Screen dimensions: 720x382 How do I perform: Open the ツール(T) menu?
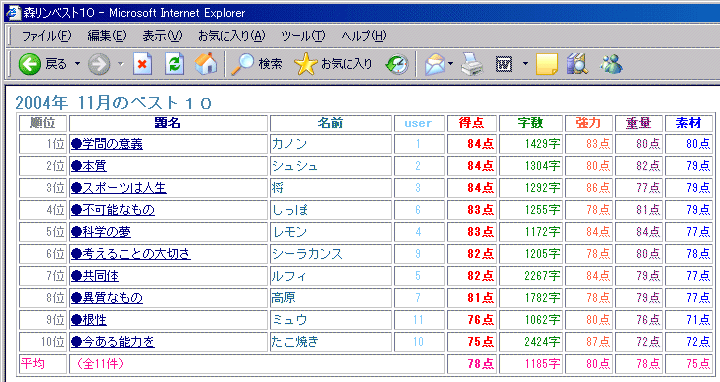coord(303,36)
